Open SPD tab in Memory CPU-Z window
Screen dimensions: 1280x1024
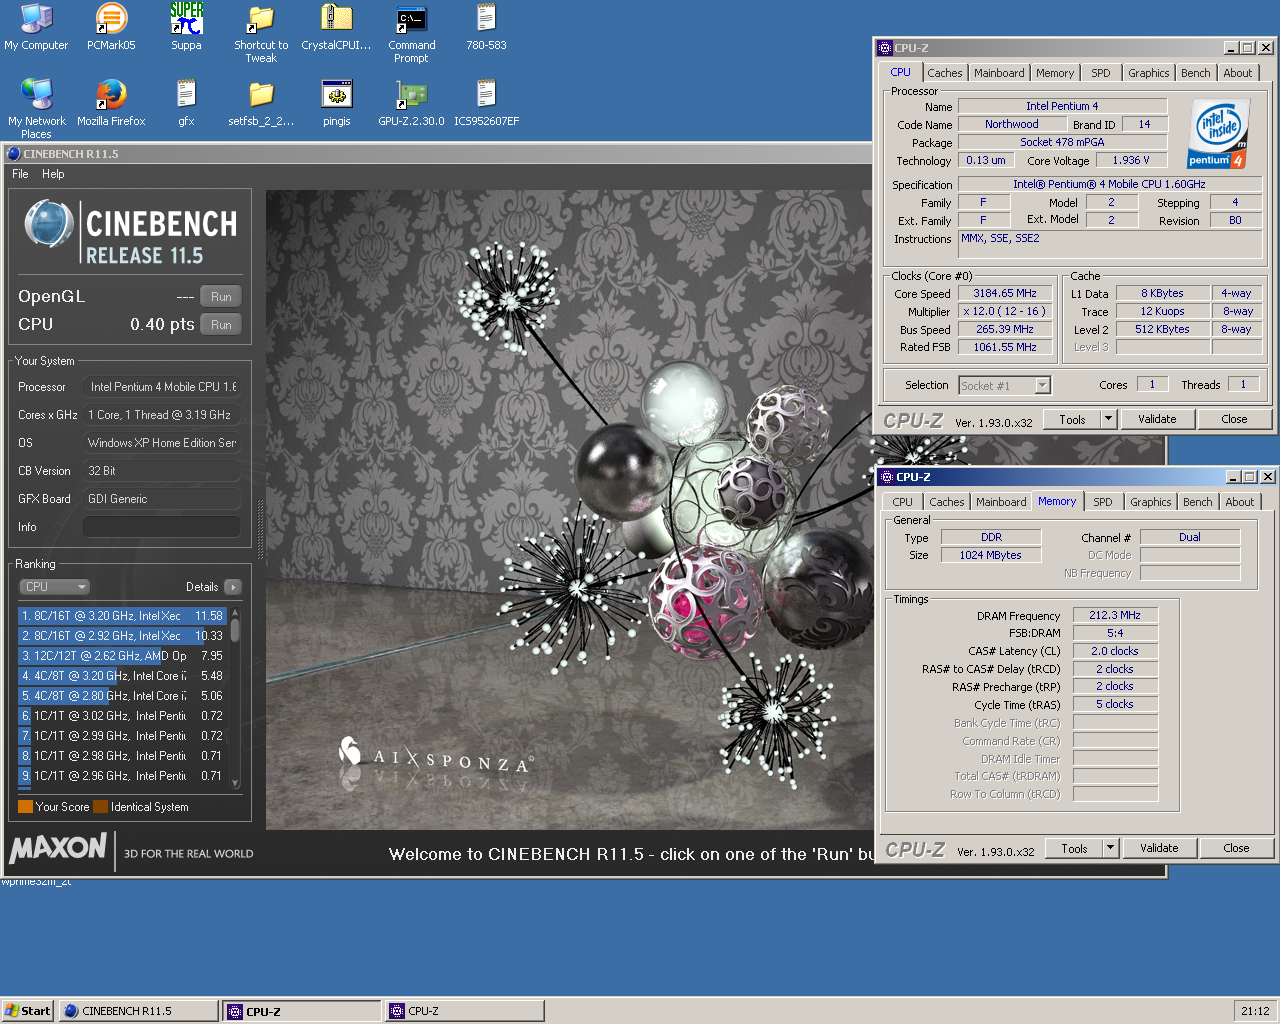pyautogui.click(x=1102, y=502)
